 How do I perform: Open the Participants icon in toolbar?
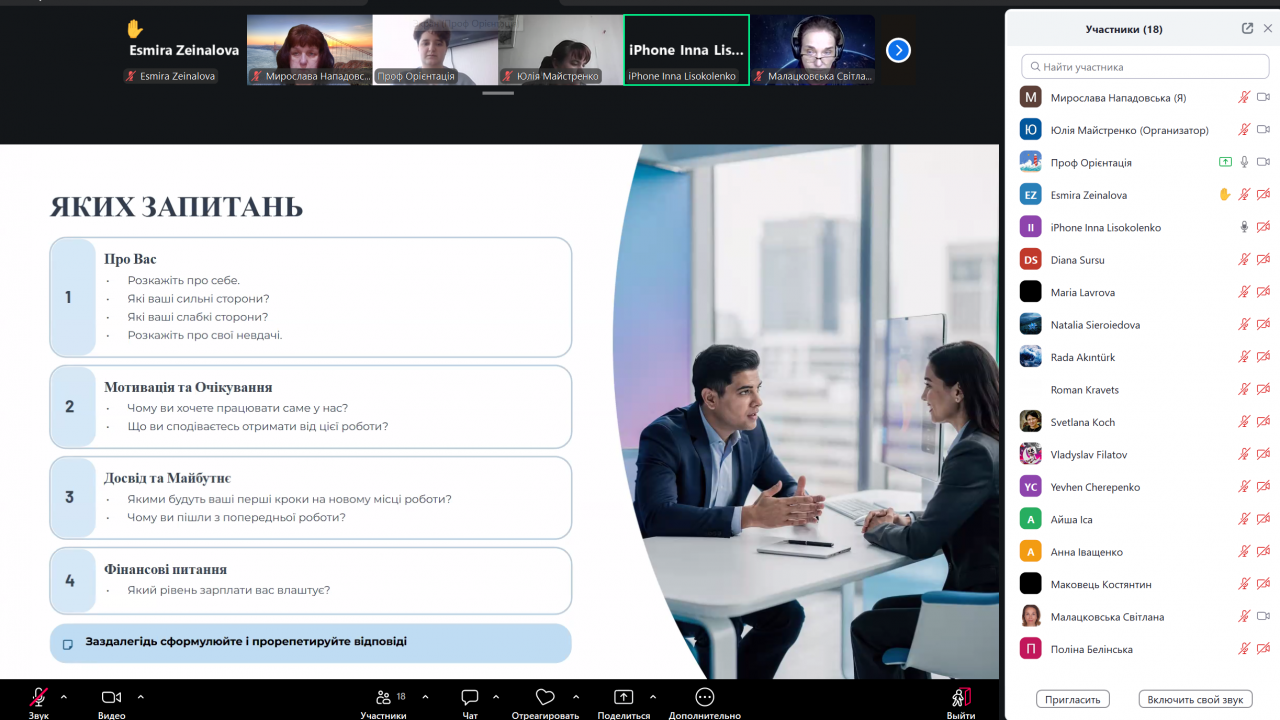[383, 697]
